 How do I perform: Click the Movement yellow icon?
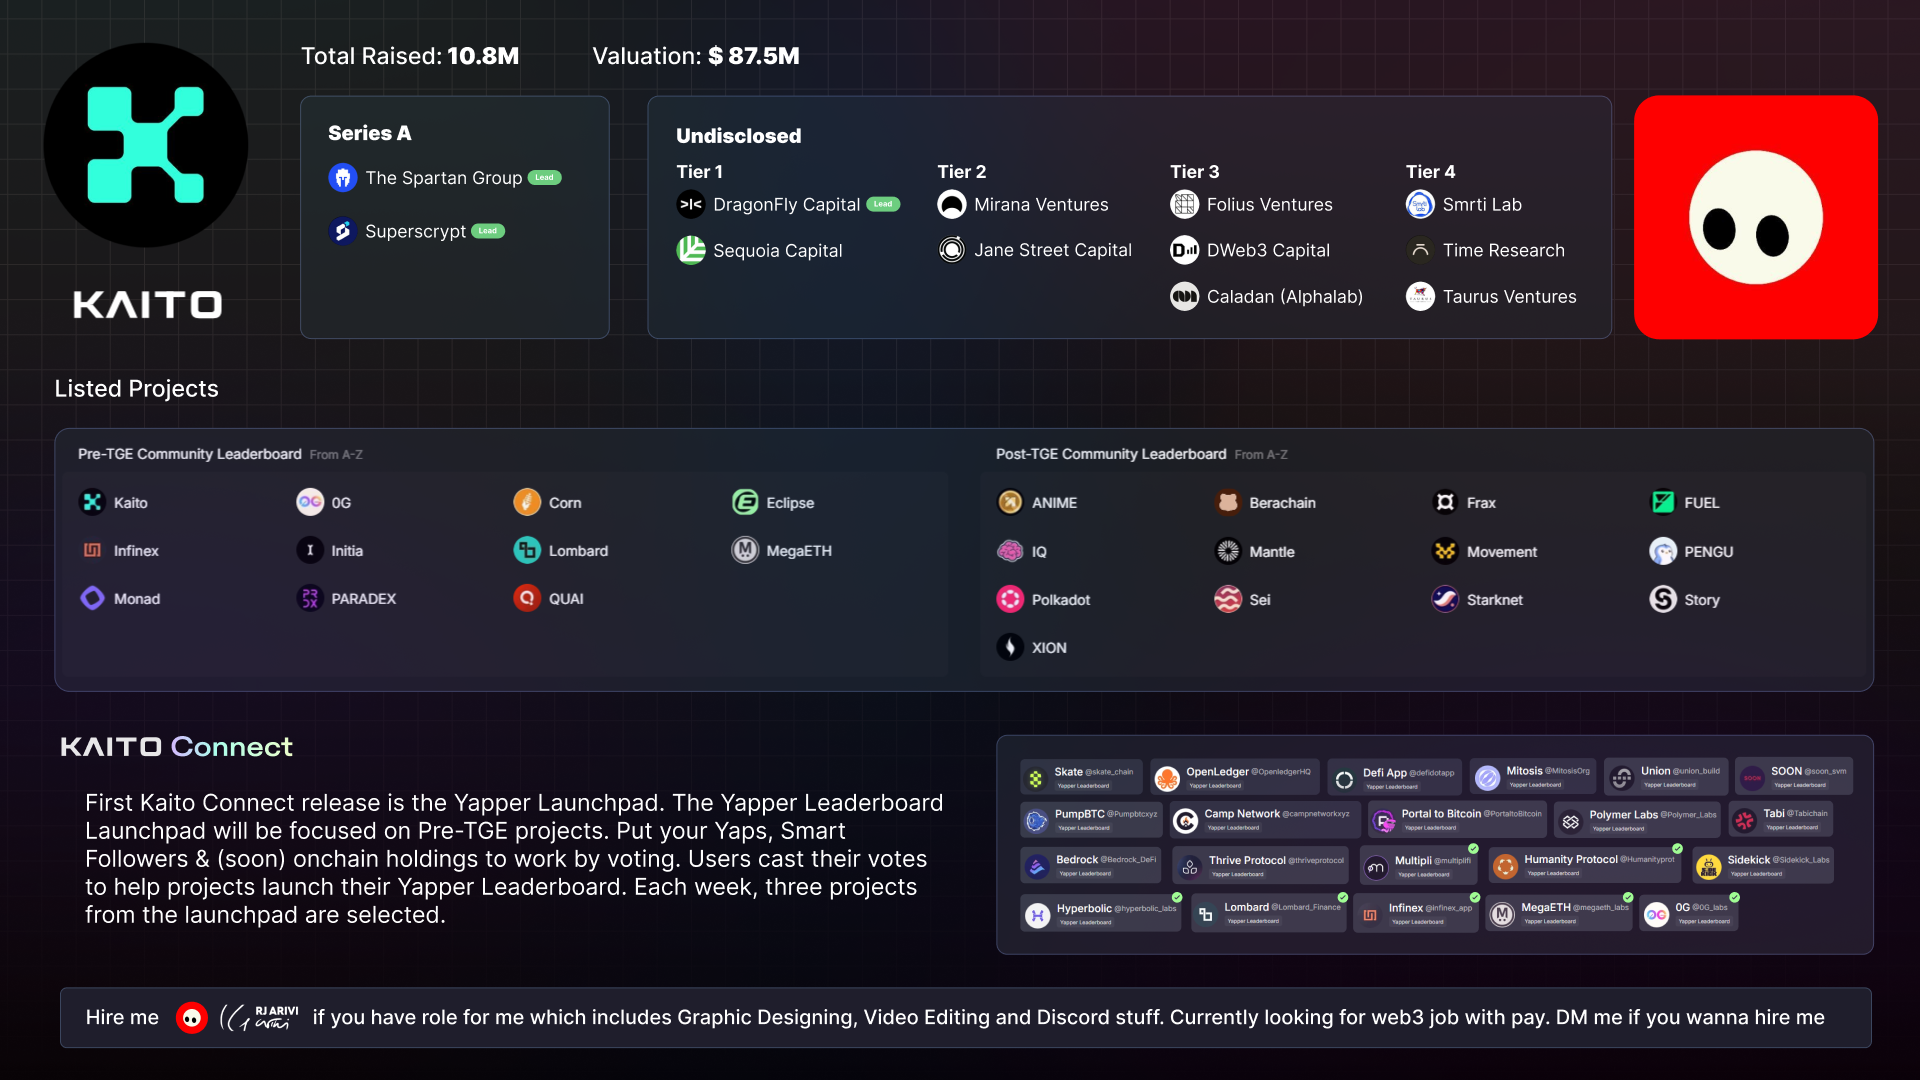1445,552
